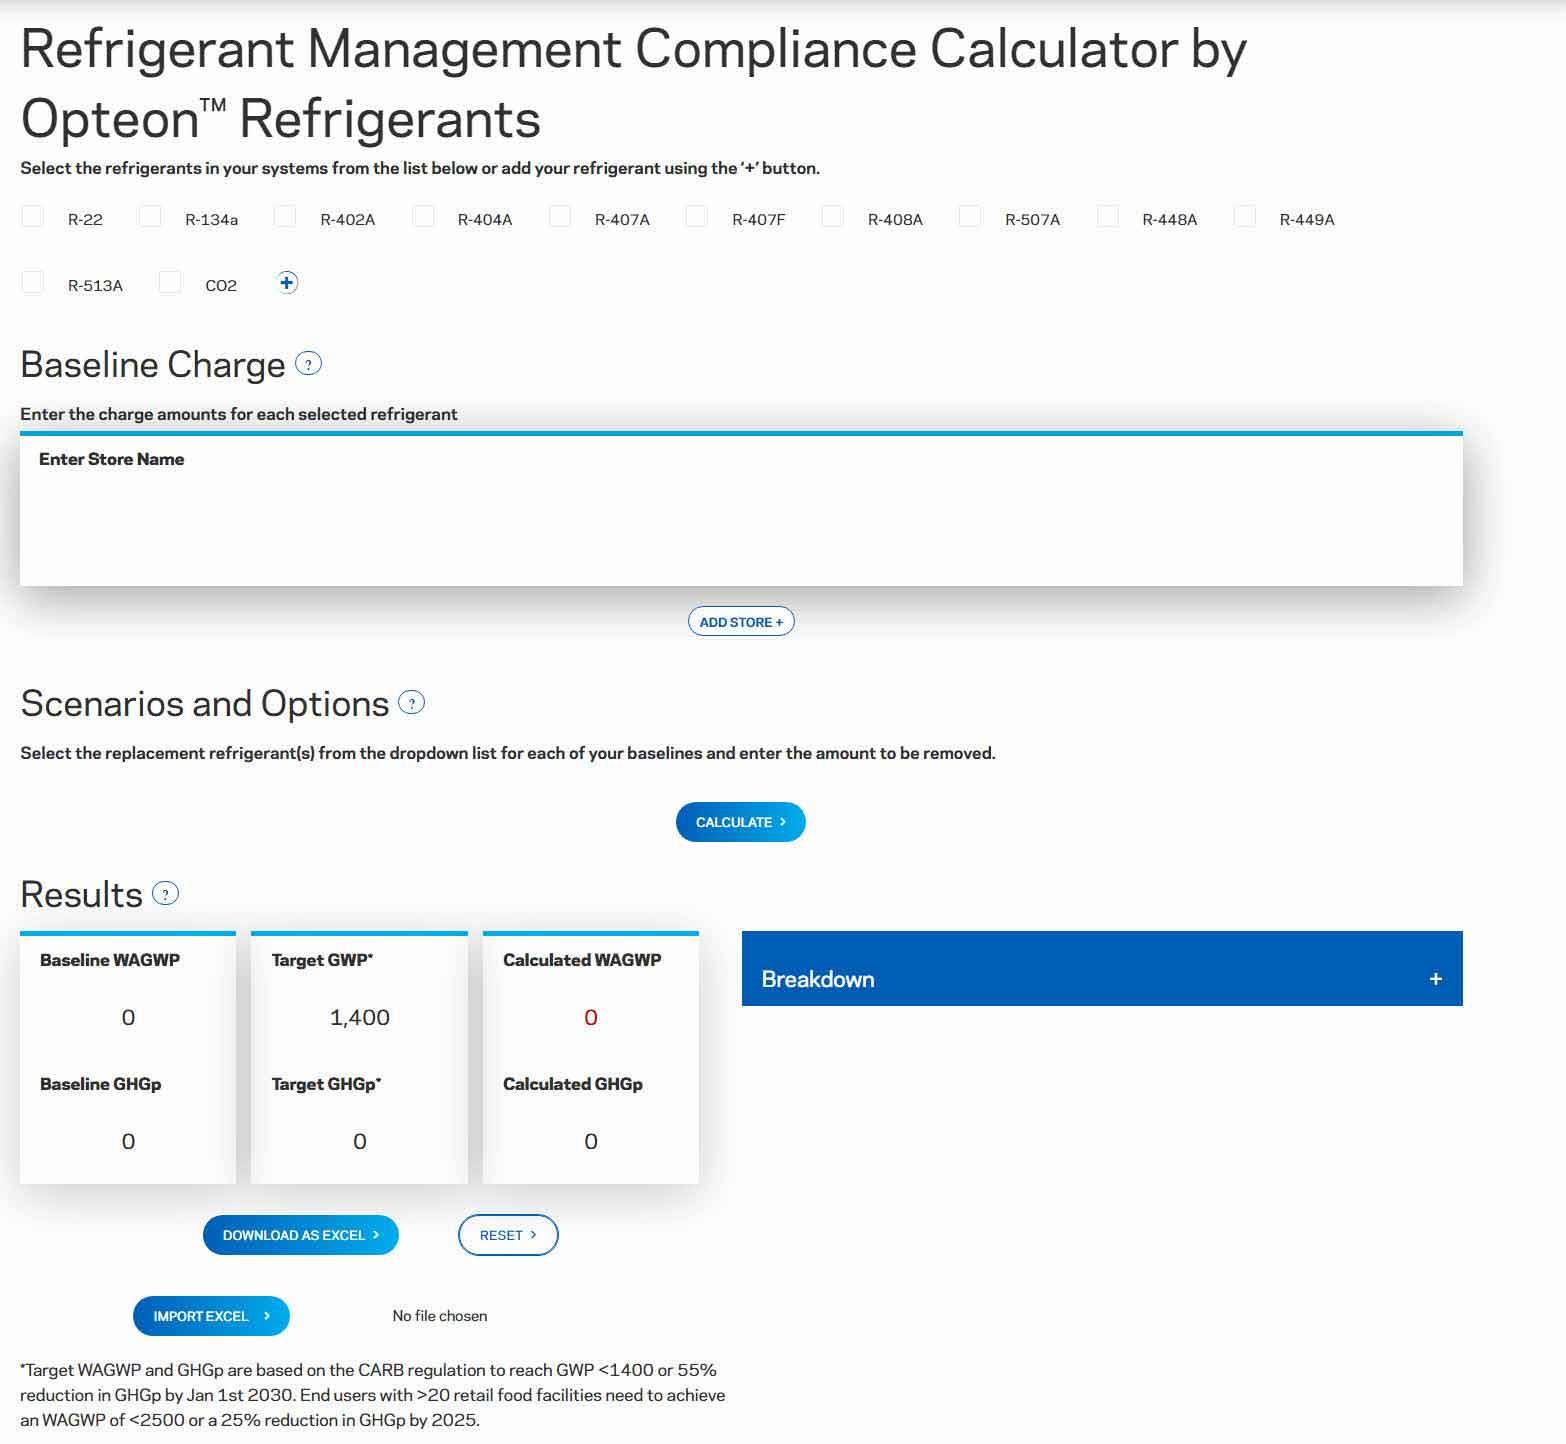Click the 'No file chosen' text
Viewport: 1566px width, 1444px height.
click(440, 1316)
